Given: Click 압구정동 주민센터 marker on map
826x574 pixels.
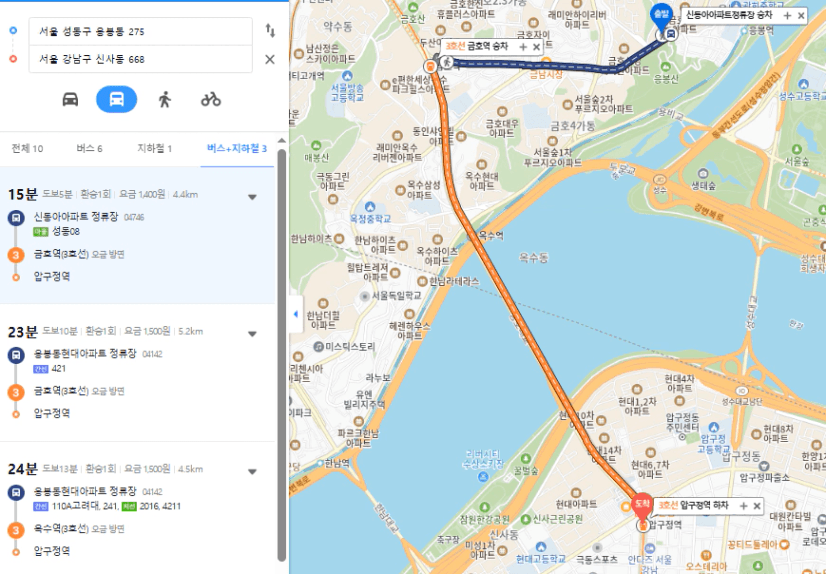Looking at the screenshot, I should click(x=683, y=437).
